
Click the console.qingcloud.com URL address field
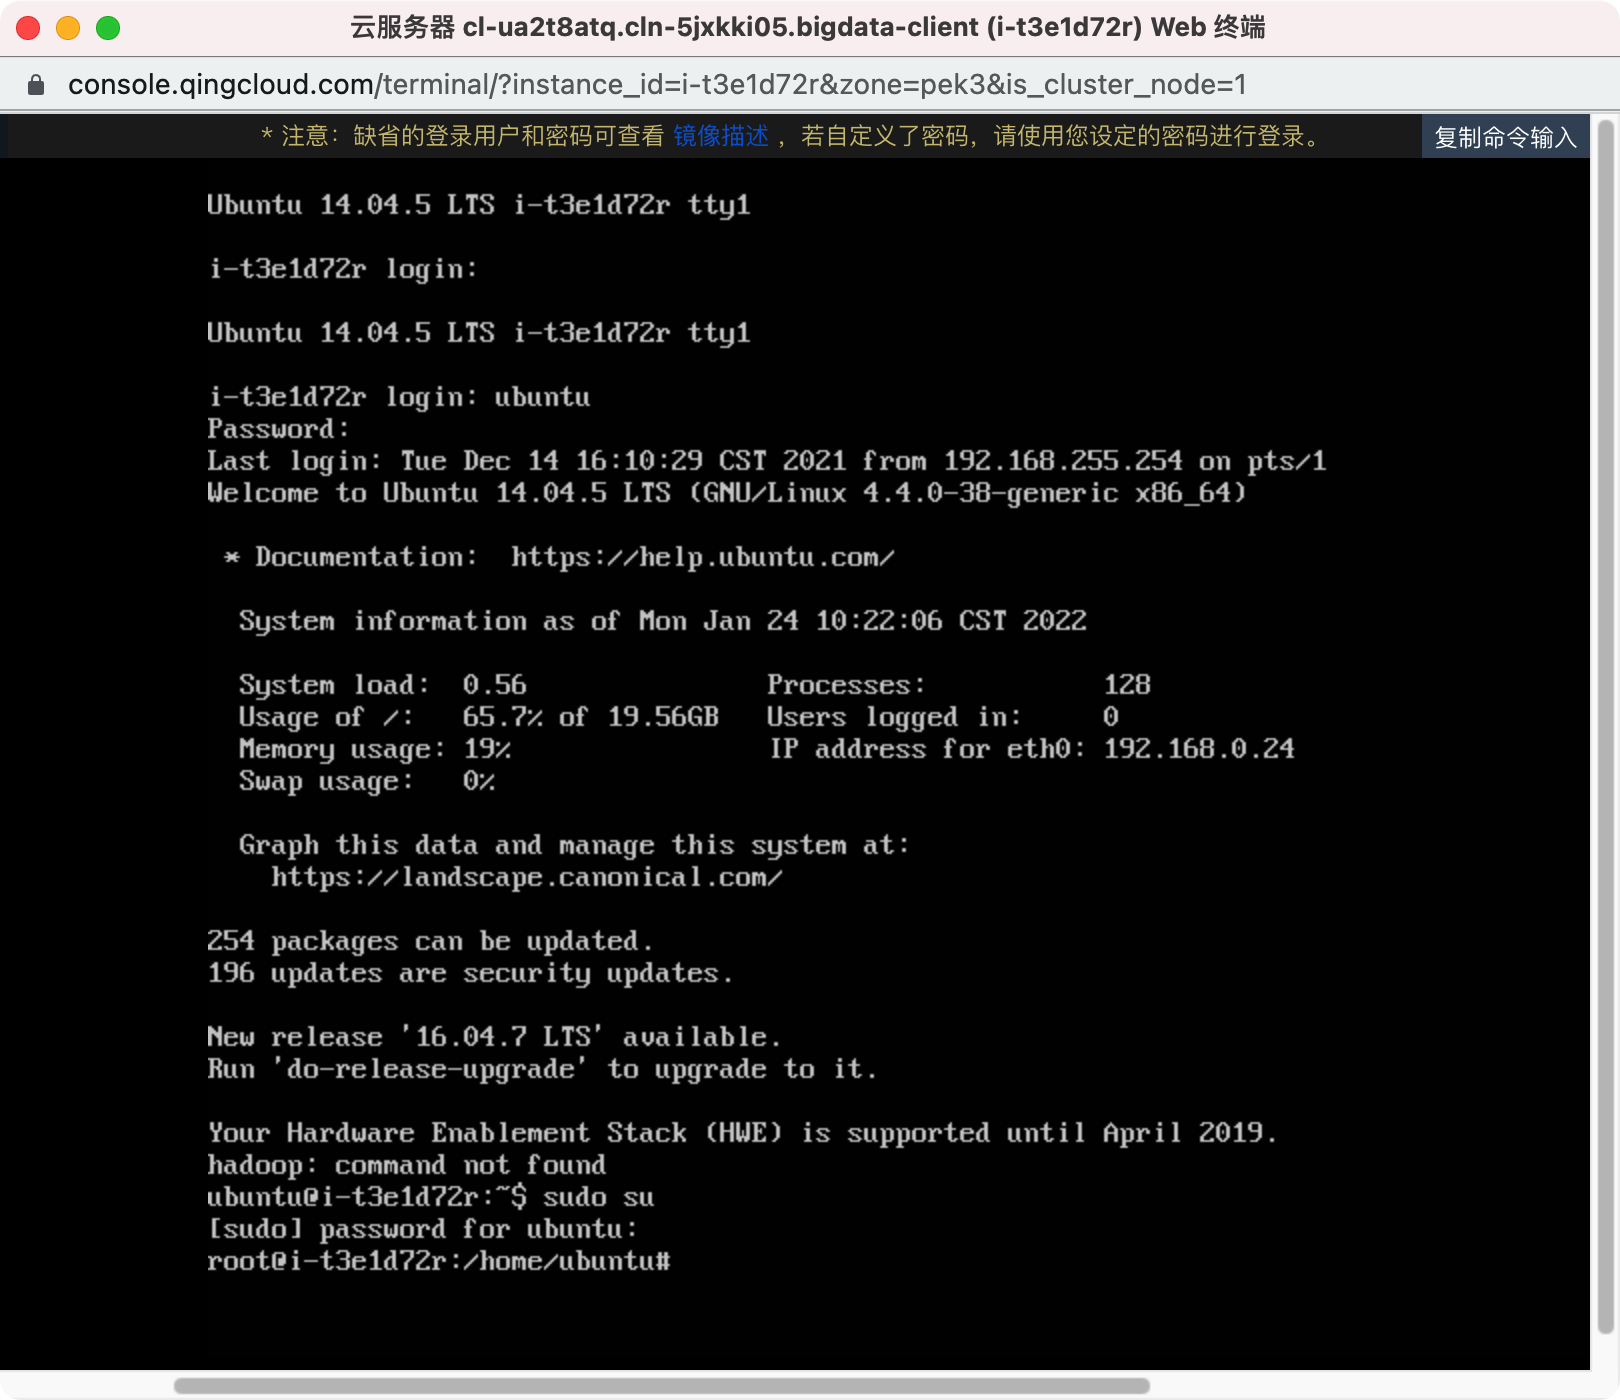(x=657, y=85)
